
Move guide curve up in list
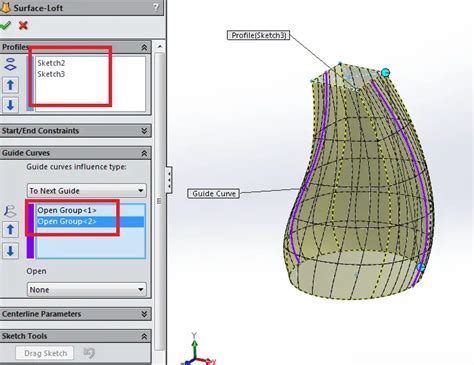coord(10,230)
